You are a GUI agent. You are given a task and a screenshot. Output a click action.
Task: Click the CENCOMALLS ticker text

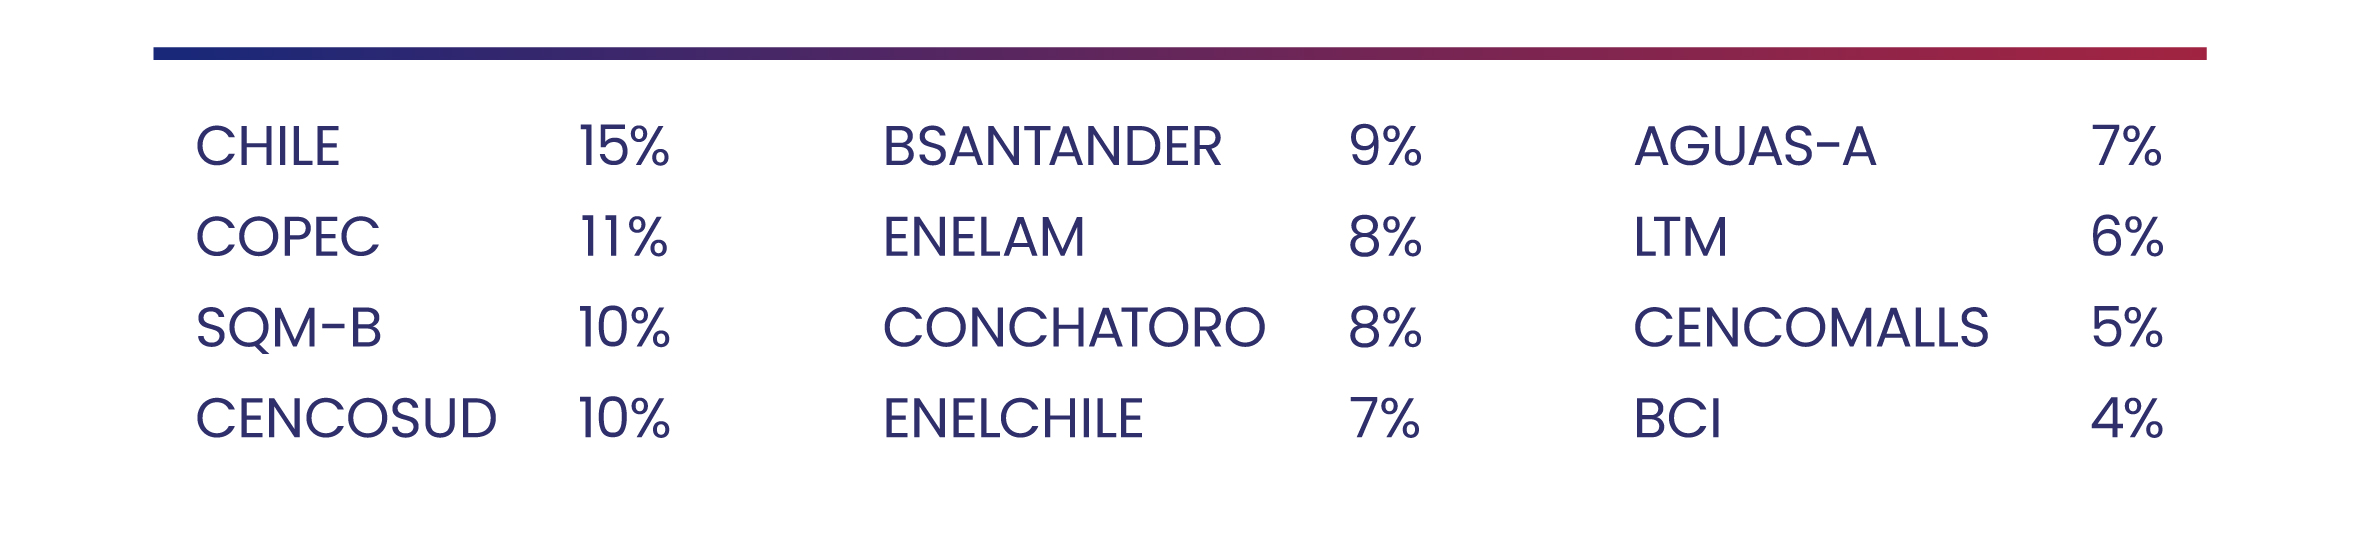[1812, 328]
